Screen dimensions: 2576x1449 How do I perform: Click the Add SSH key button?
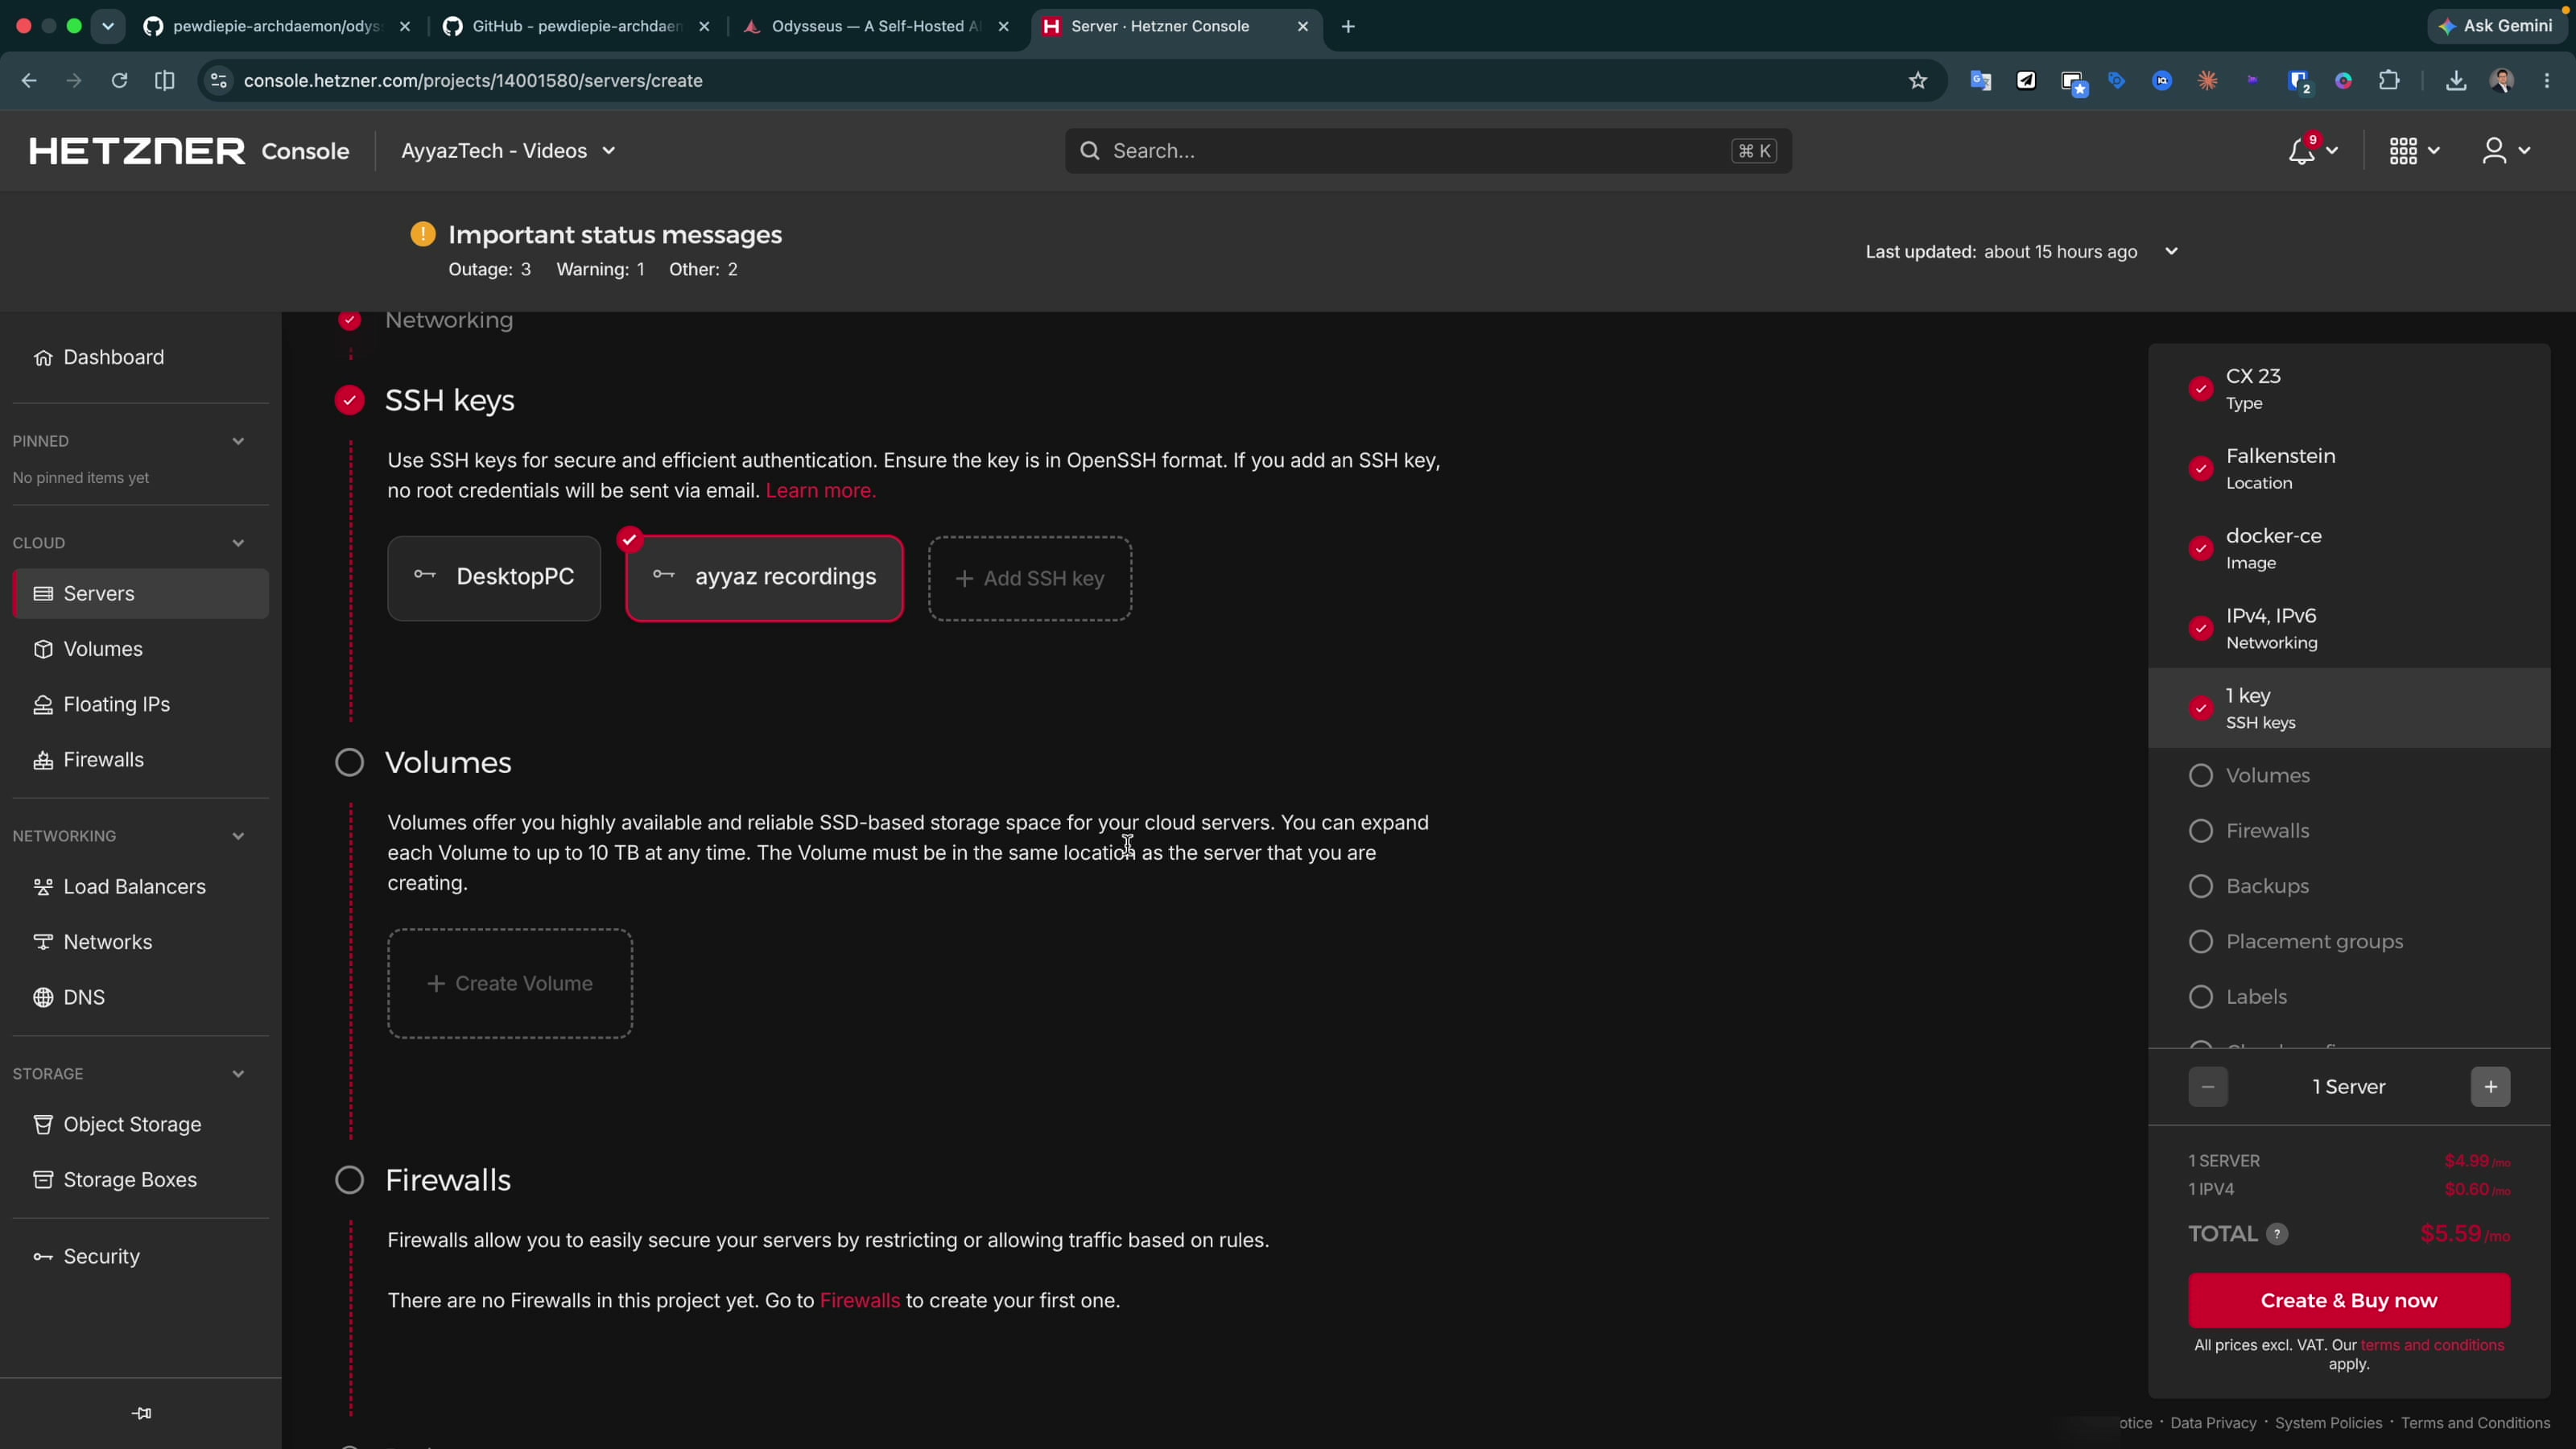[1030, 579]
